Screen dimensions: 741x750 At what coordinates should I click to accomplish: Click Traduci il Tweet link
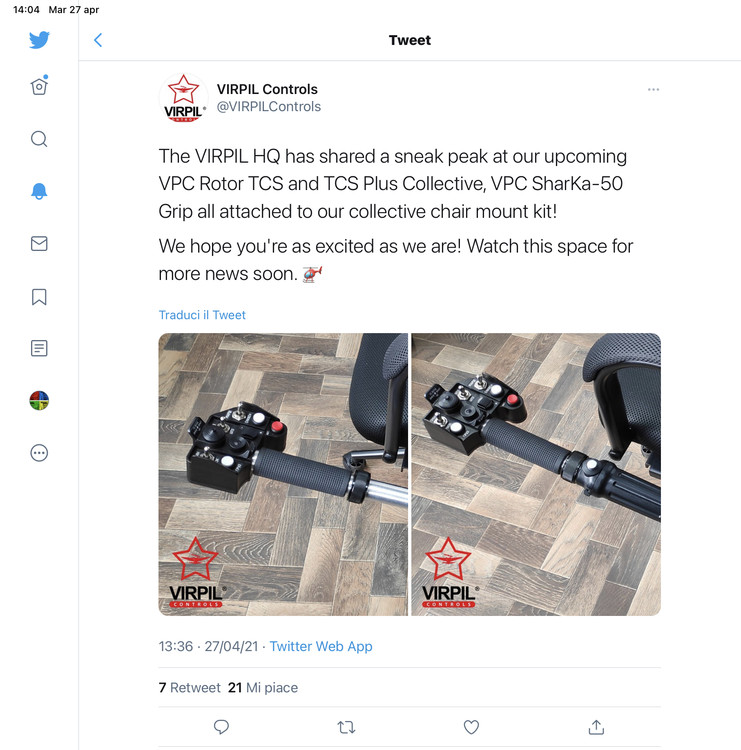[202, 315]
